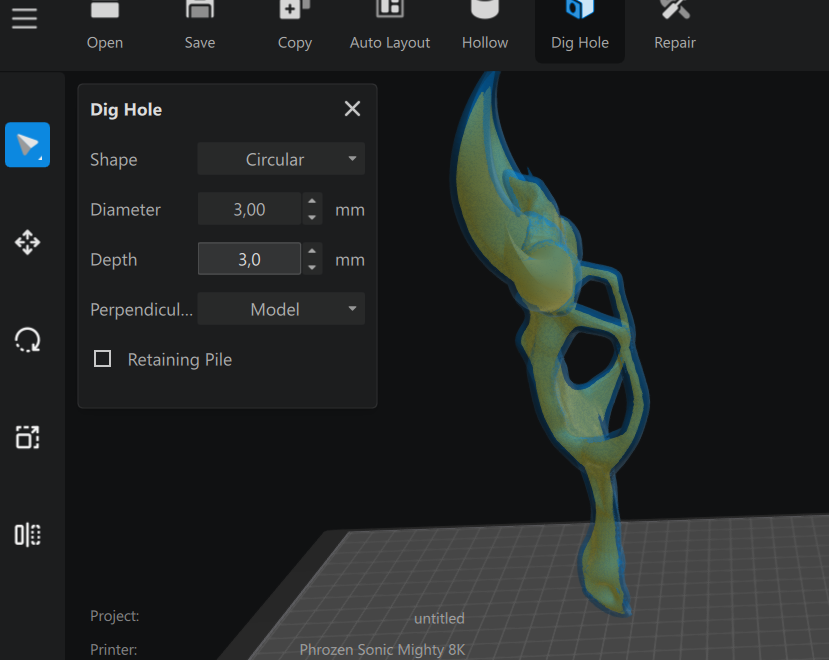Activate the select arrow tool
829x660 pixels.
(27, 145)
